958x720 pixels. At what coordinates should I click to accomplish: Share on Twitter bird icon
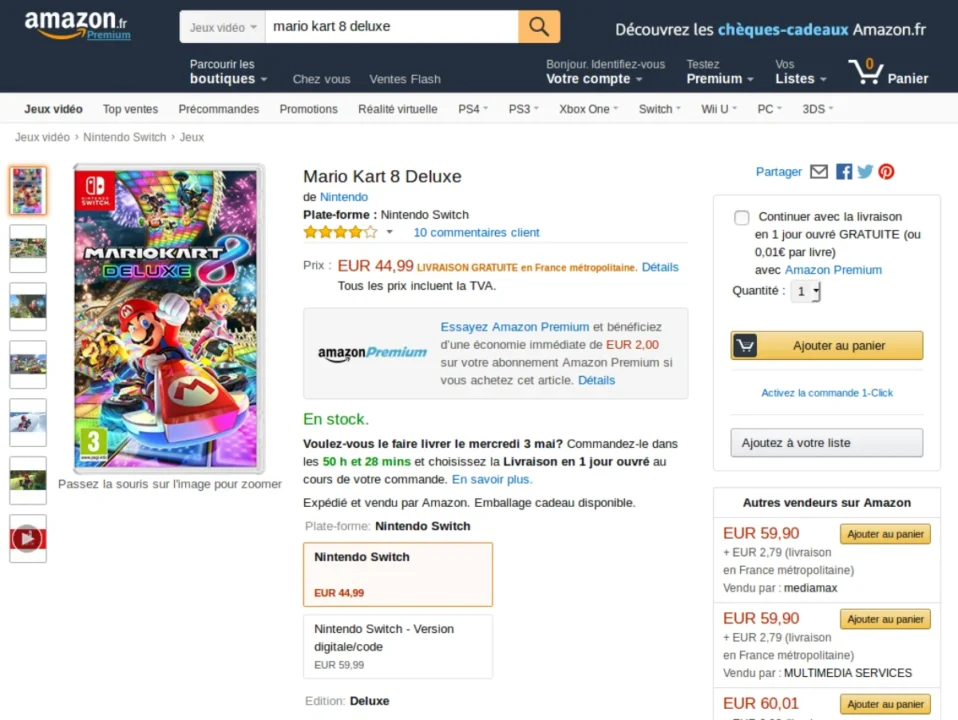pos(865,172)
